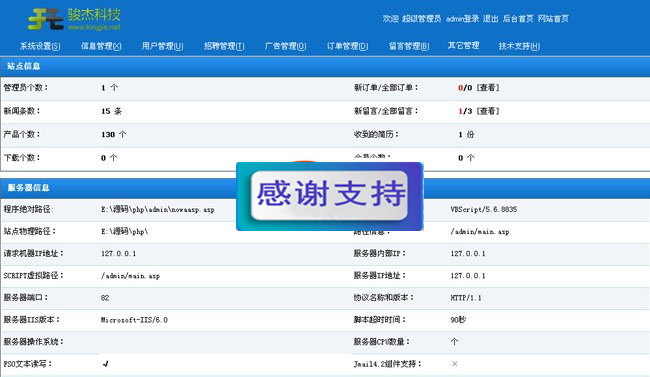Select the Microsoft-IIS/6.0 value

134,320
